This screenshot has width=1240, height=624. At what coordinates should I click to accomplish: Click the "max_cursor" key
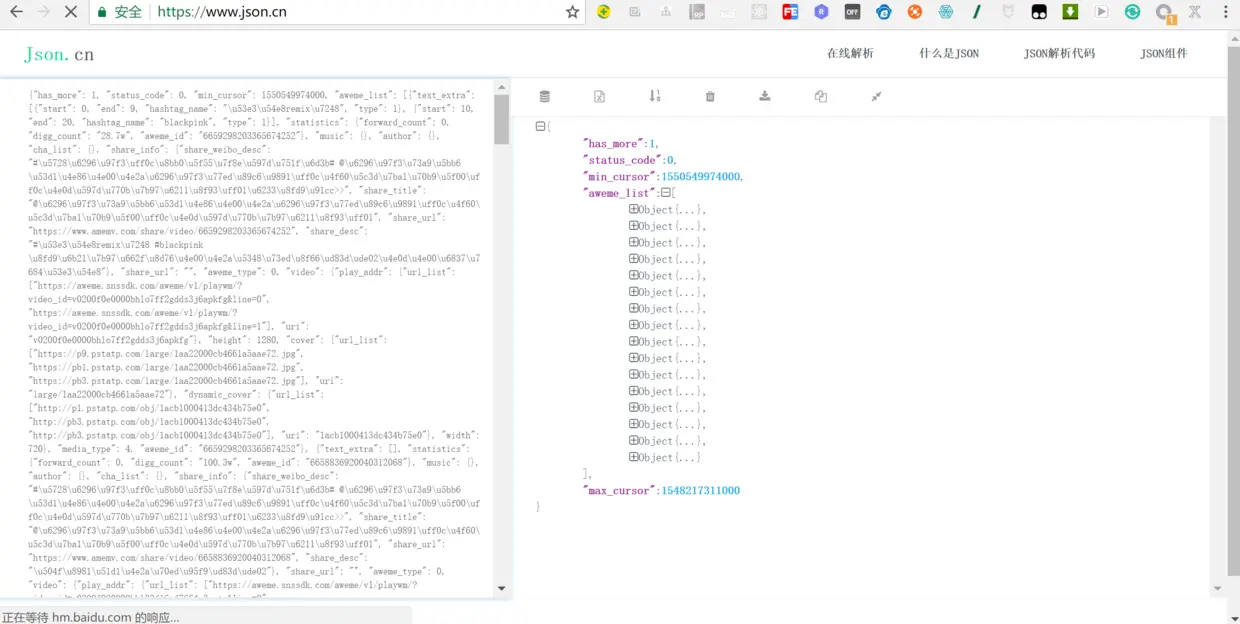(x=620, y=491)
